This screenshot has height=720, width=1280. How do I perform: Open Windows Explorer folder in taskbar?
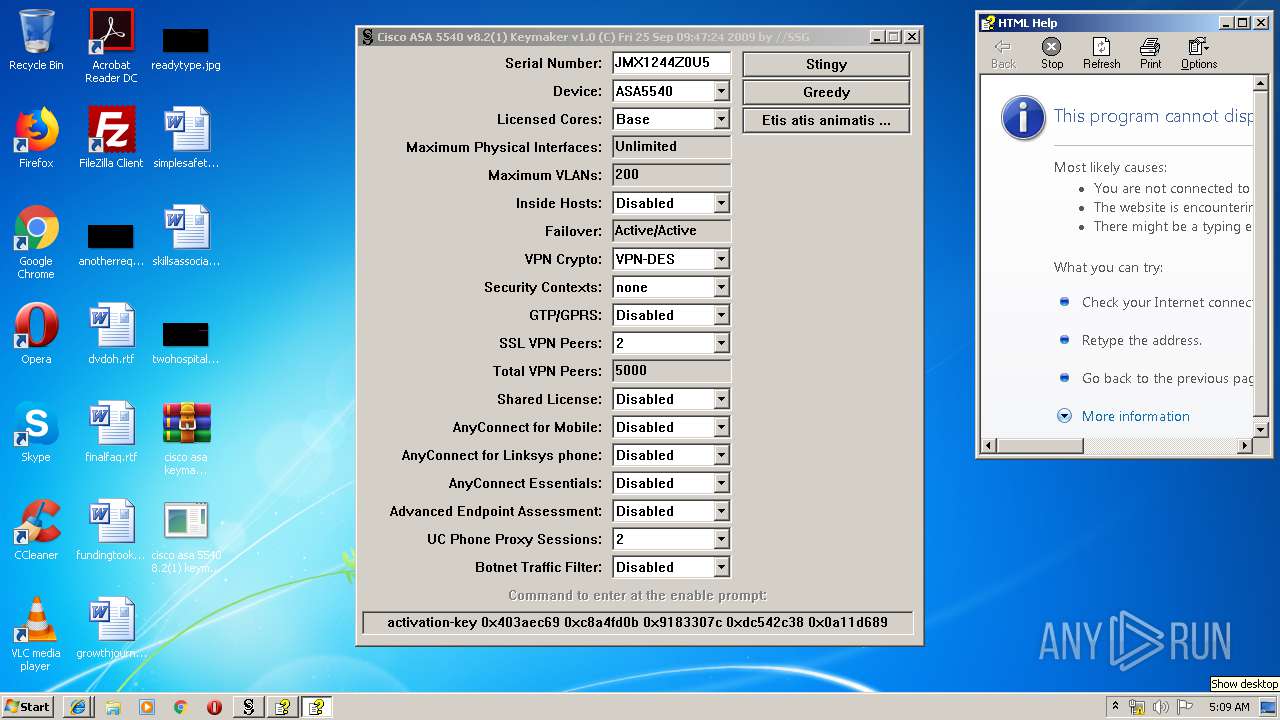coord(113,707)
